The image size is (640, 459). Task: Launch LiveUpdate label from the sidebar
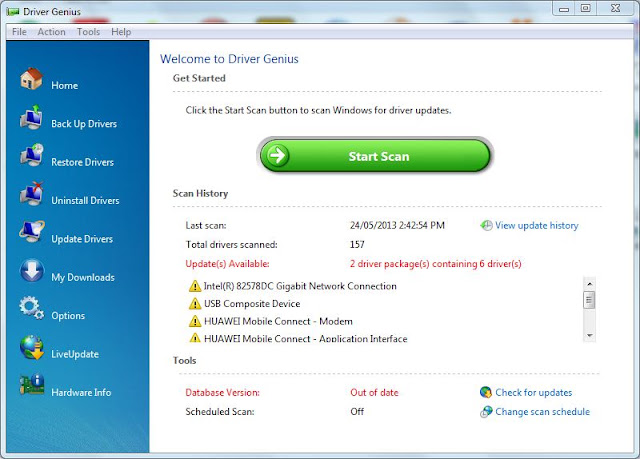click(75, 354)
